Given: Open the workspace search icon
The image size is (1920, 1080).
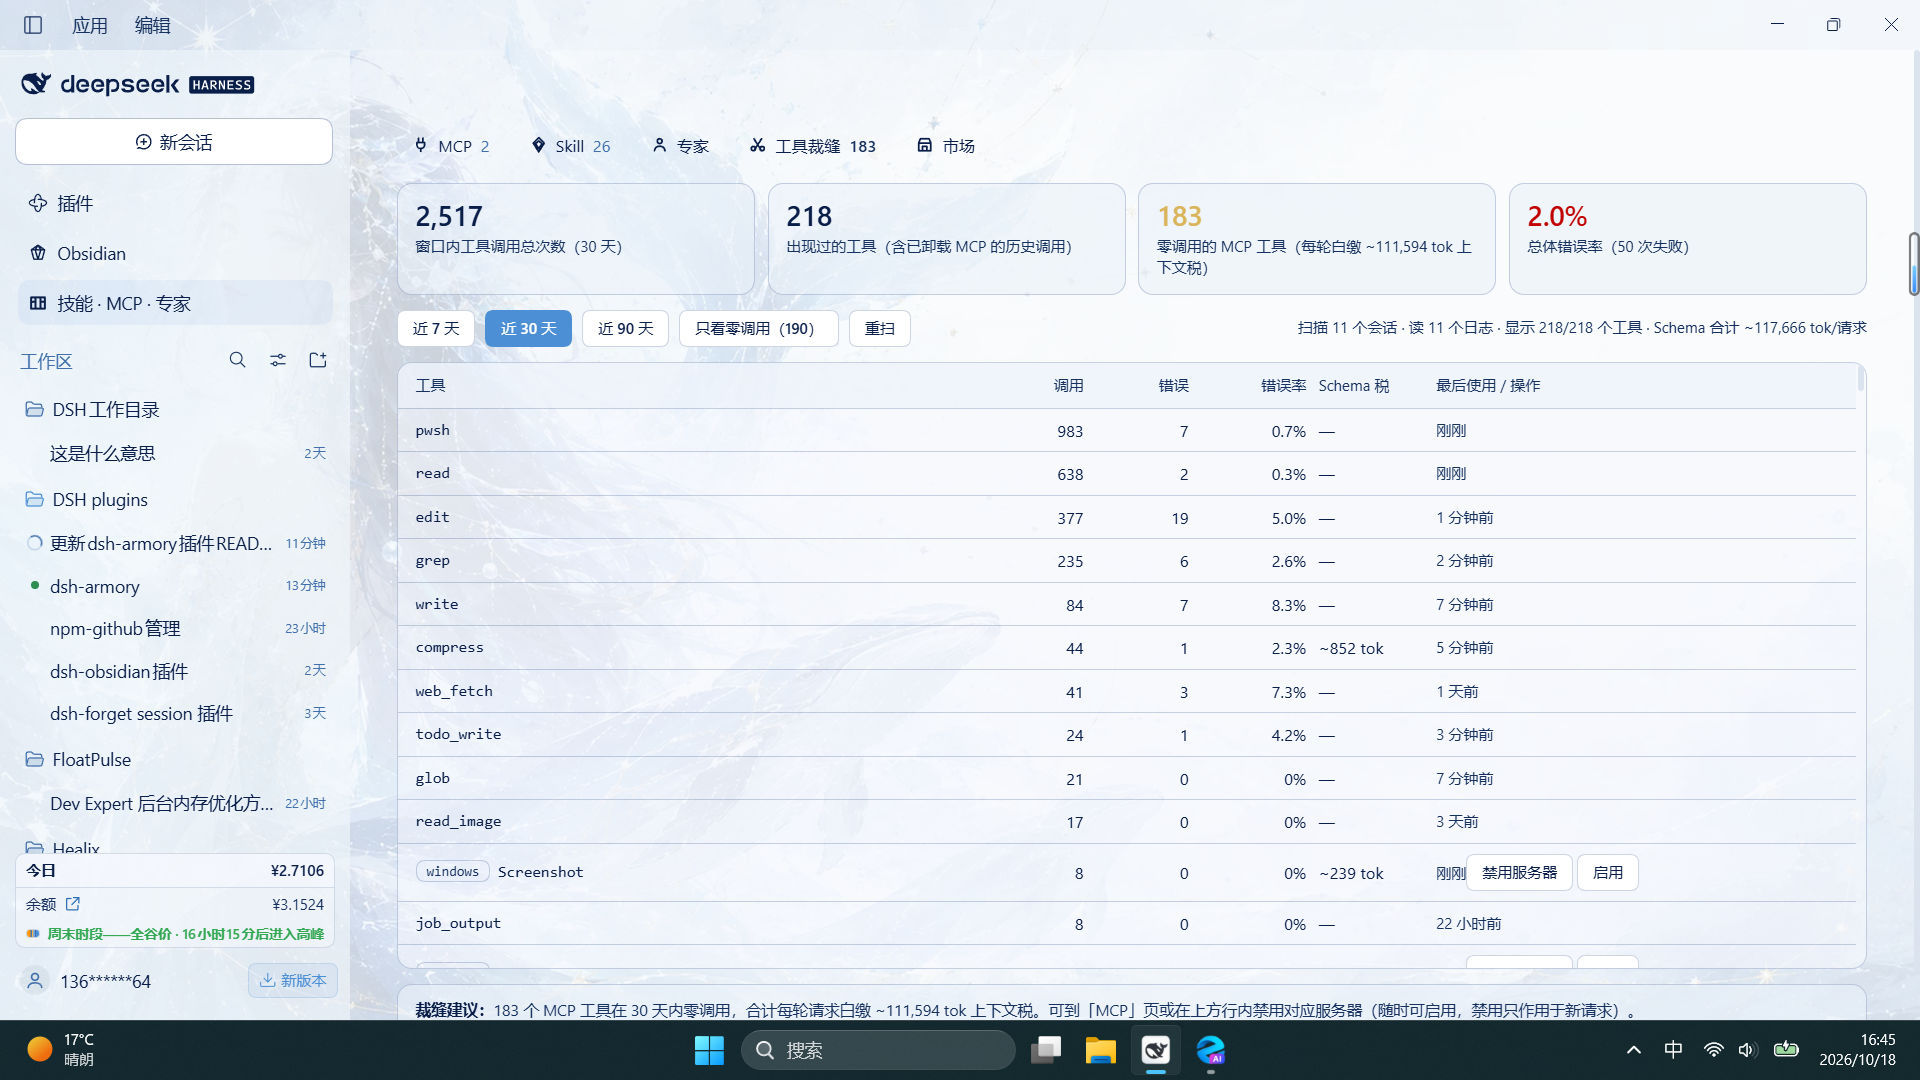Looking at the screenshot, I should pos(237,360).
